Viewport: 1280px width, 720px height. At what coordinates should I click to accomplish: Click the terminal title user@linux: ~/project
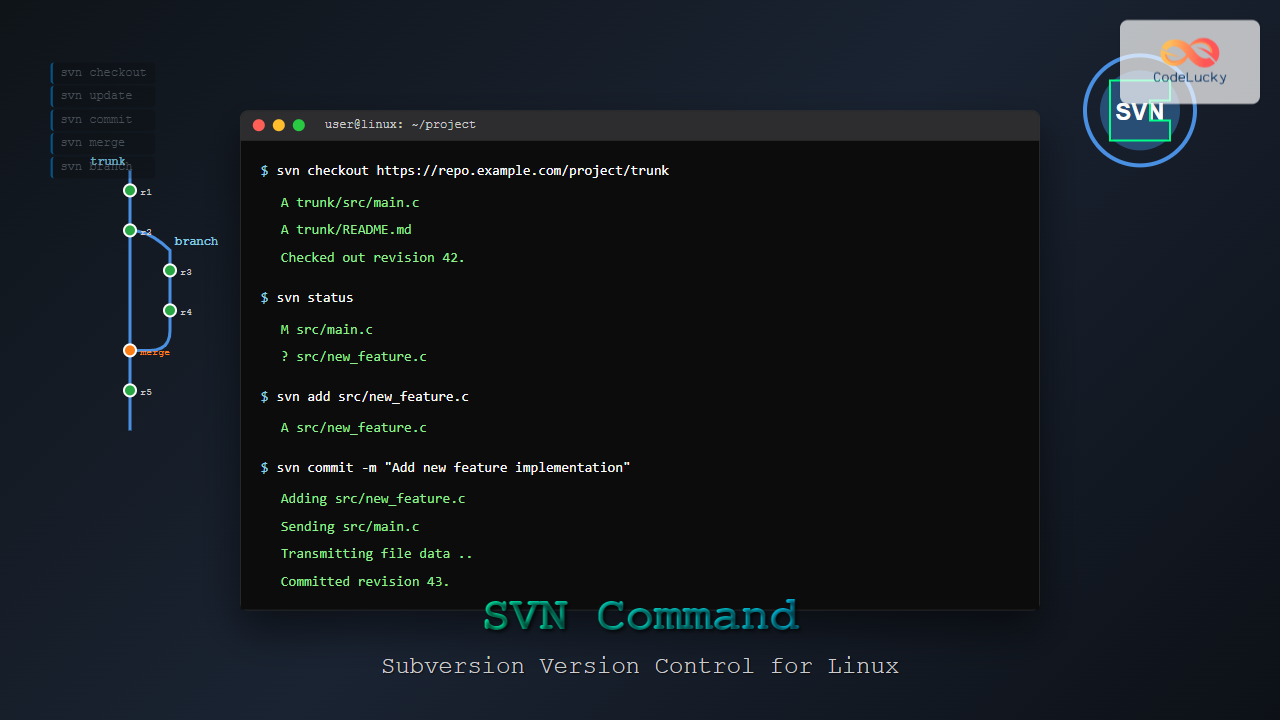click(x=400, y=125)
